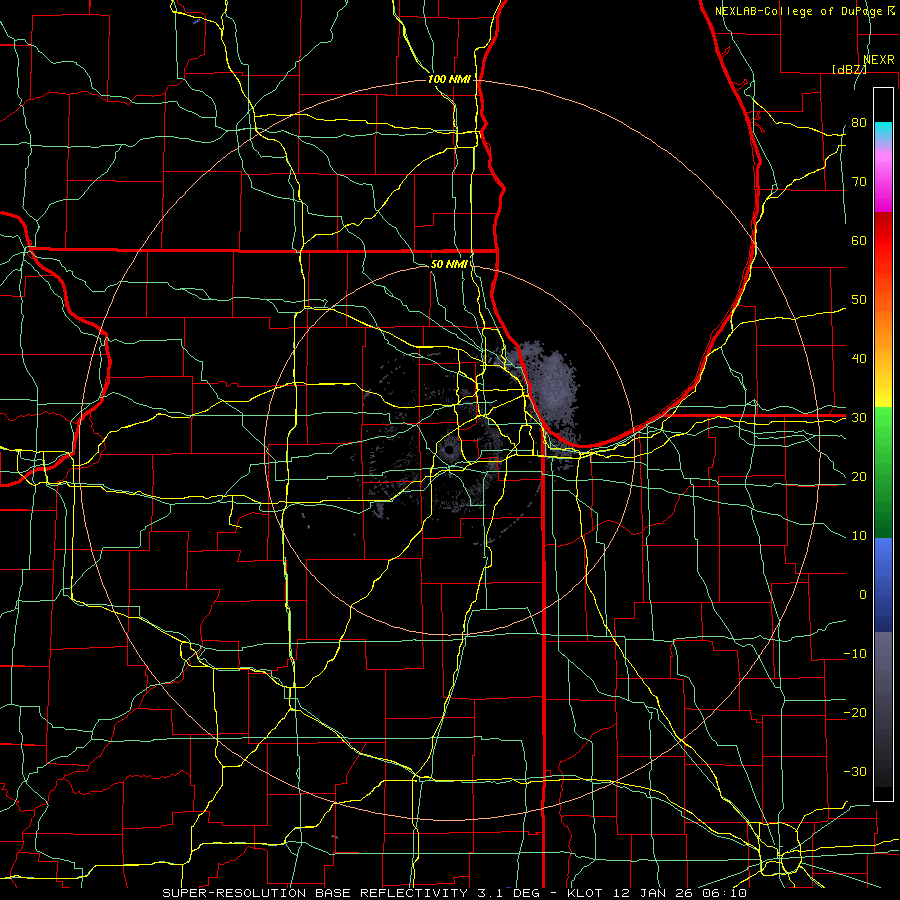Click the "[dBZ]" unit label
The height and width of the screenshot is (900, 900).
[849, 69]
